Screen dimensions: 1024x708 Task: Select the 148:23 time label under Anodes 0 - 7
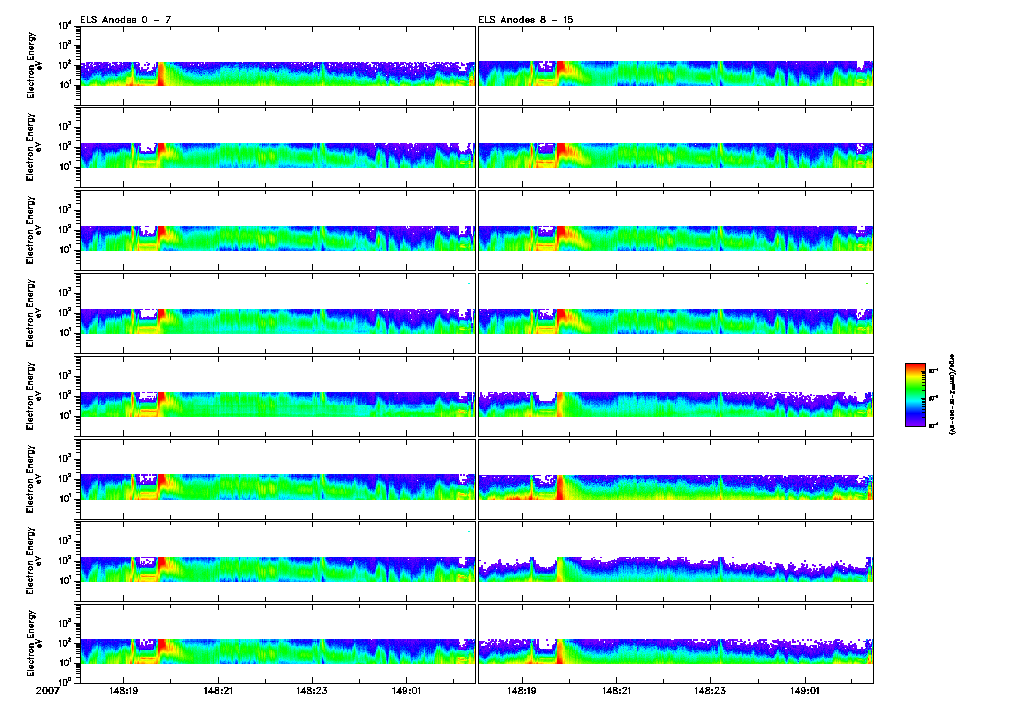pos(312,690)
